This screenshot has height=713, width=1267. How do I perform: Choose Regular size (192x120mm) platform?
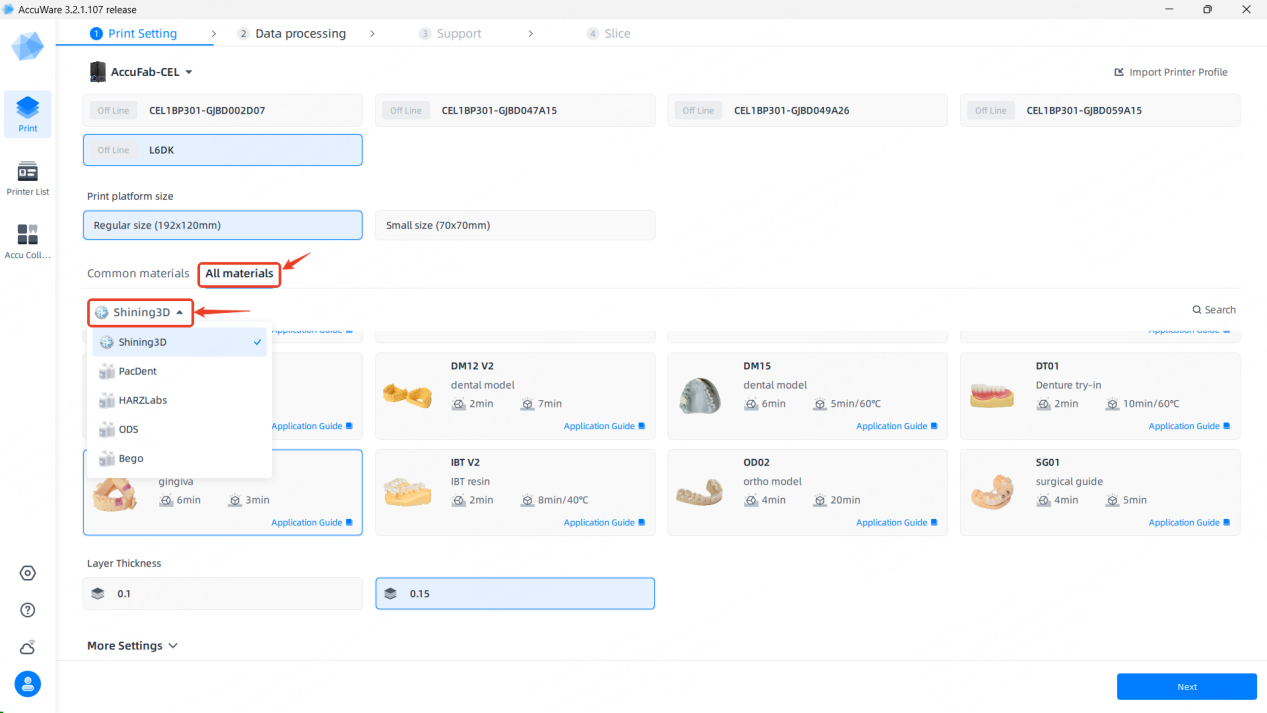(223, 225)
